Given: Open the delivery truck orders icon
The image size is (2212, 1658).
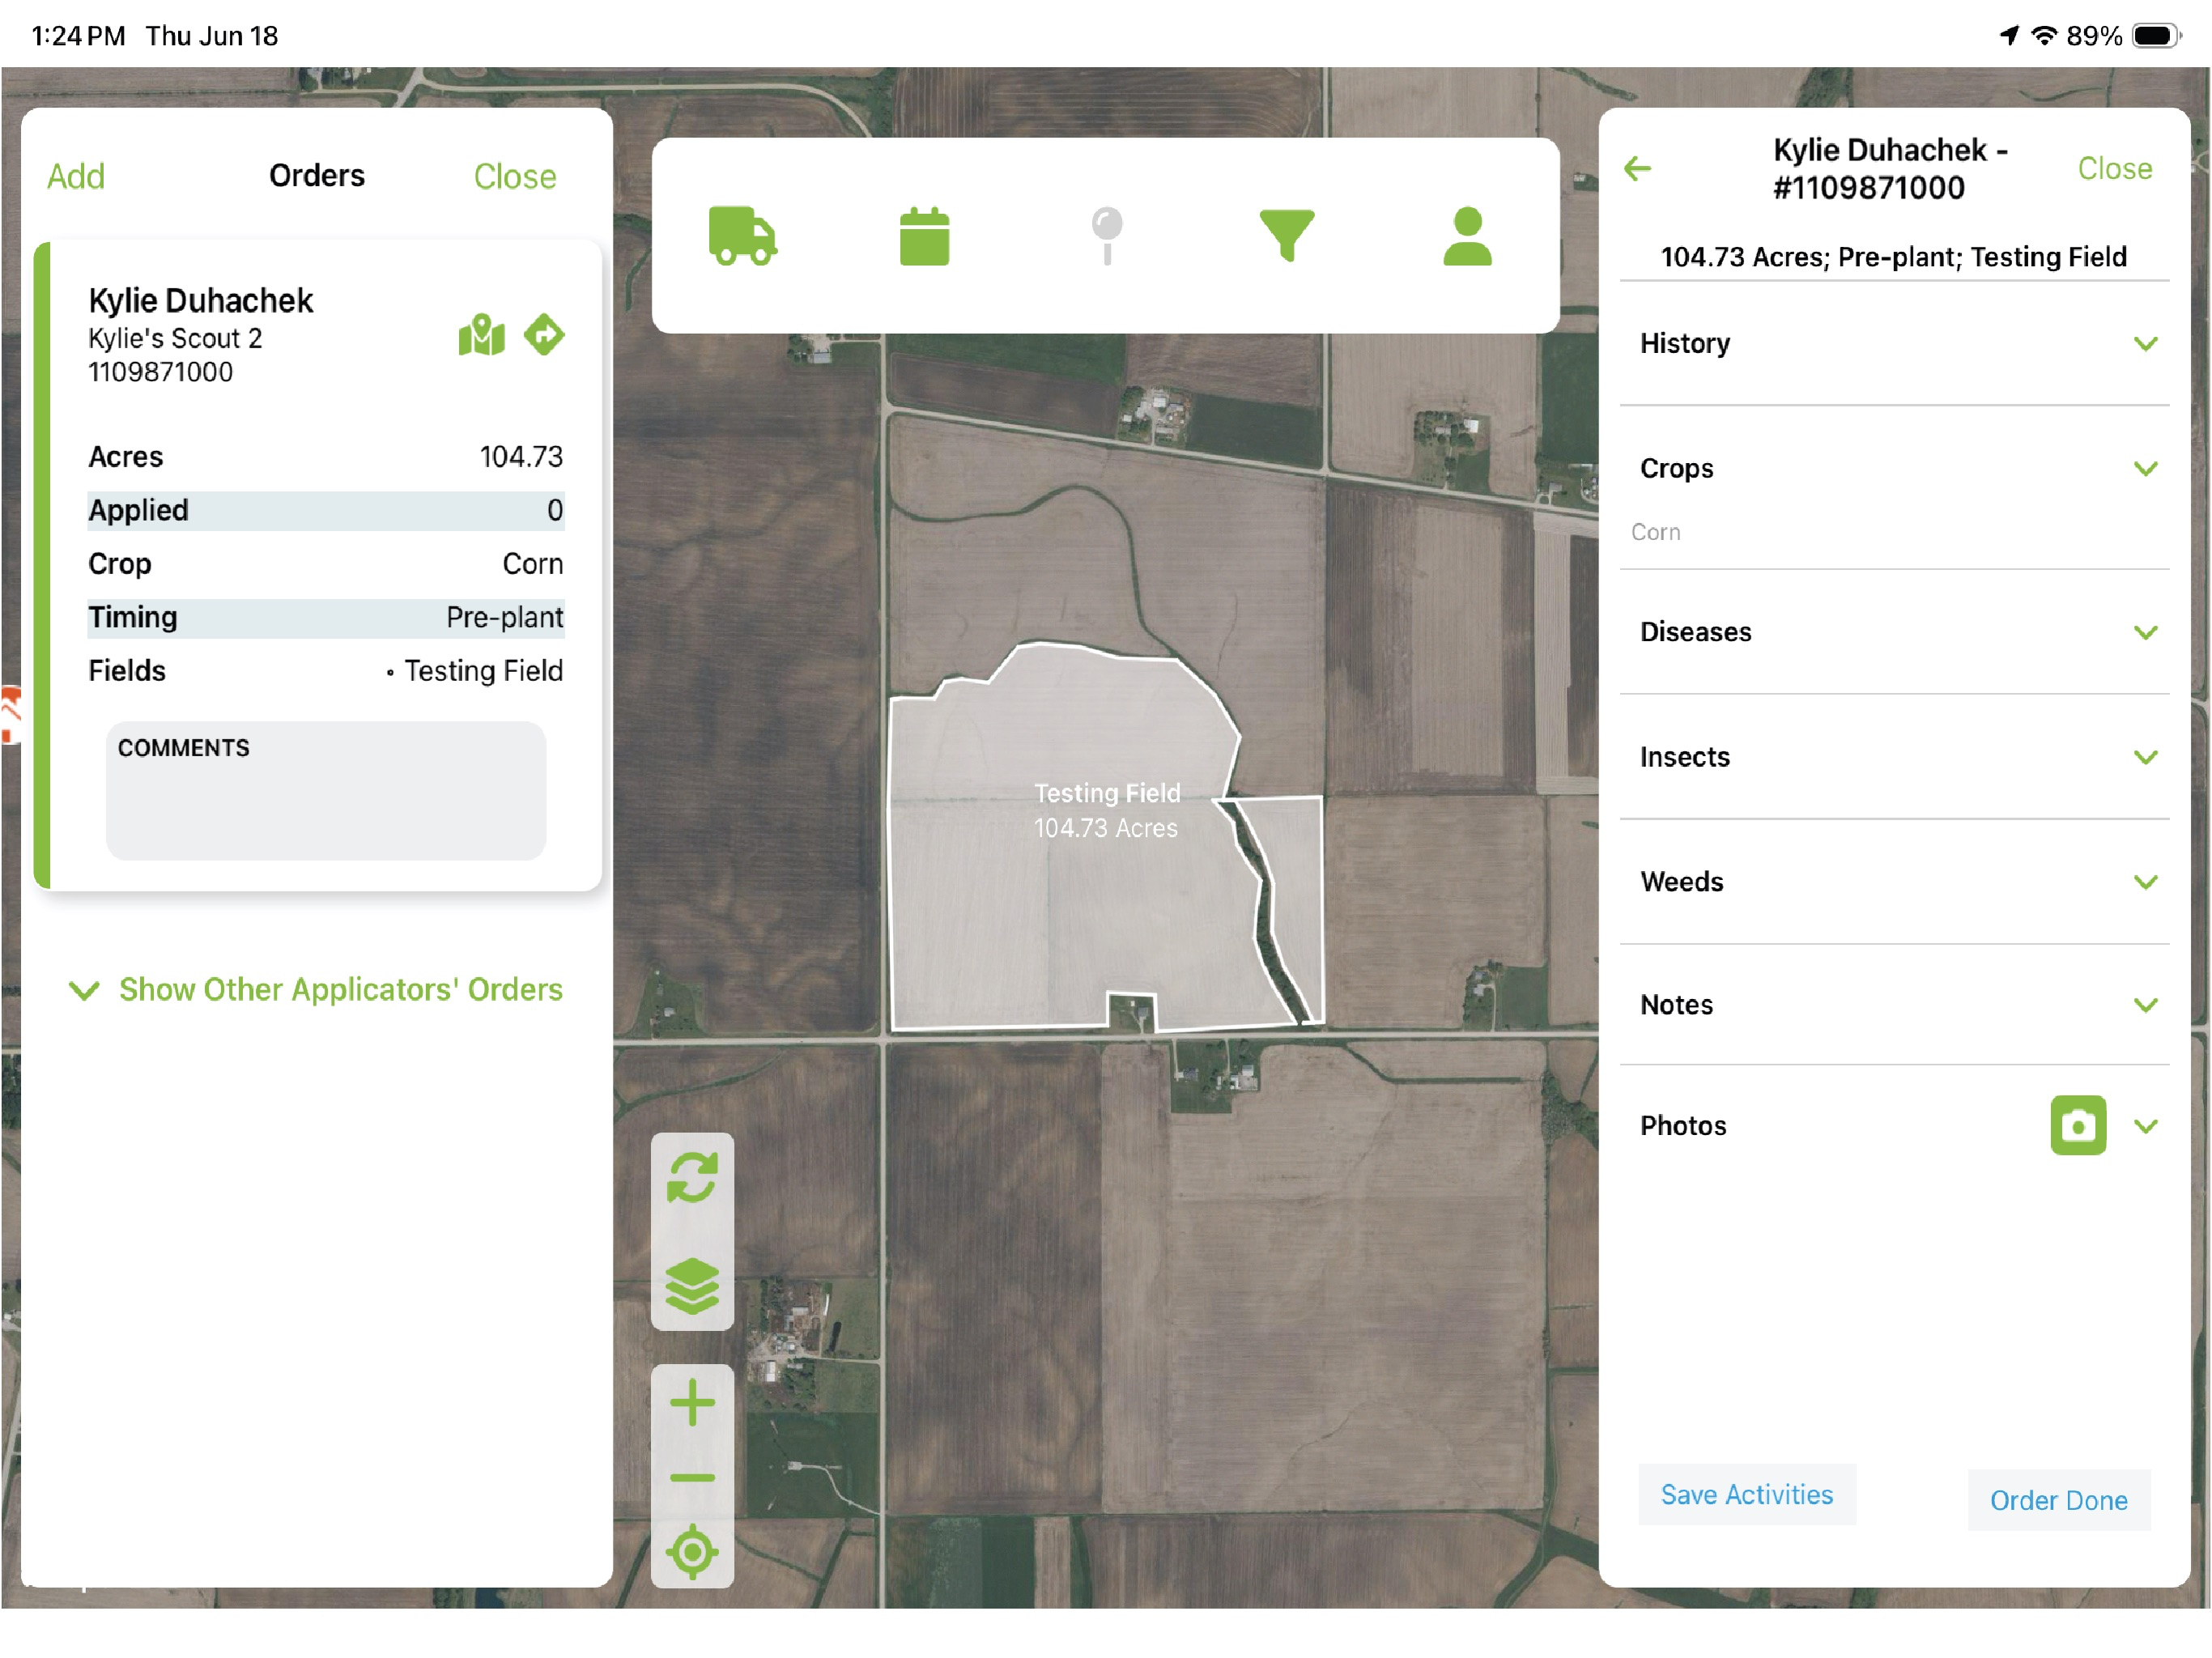Looking at the screenshot, I should 742,236.
